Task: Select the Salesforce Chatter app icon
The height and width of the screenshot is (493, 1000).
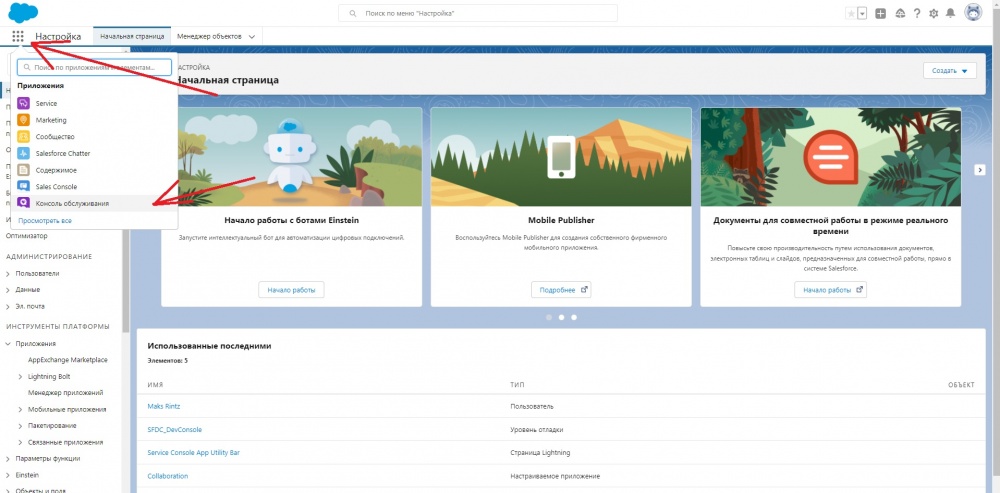Action: coord(24,153)
